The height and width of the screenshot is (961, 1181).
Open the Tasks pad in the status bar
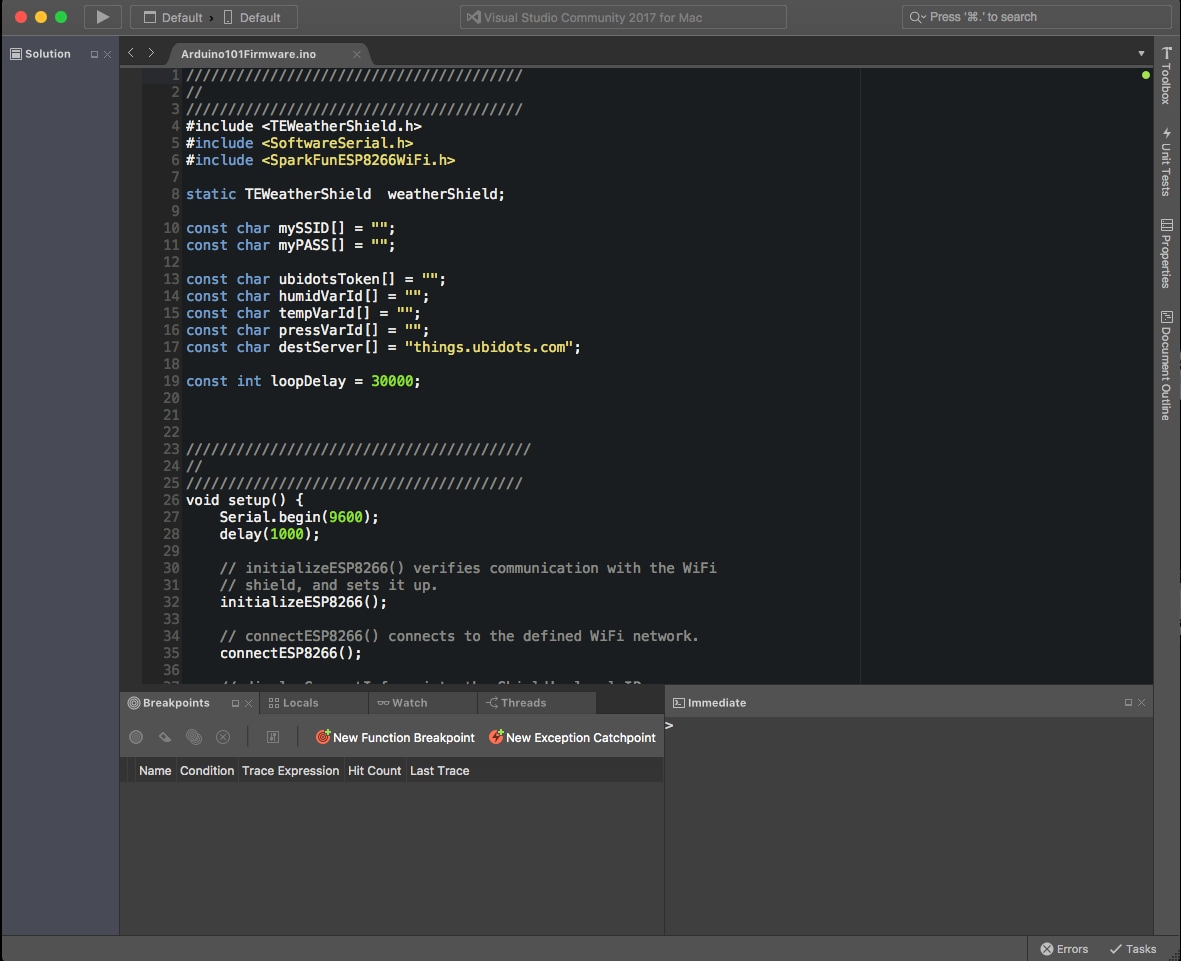click(1132, 948)
